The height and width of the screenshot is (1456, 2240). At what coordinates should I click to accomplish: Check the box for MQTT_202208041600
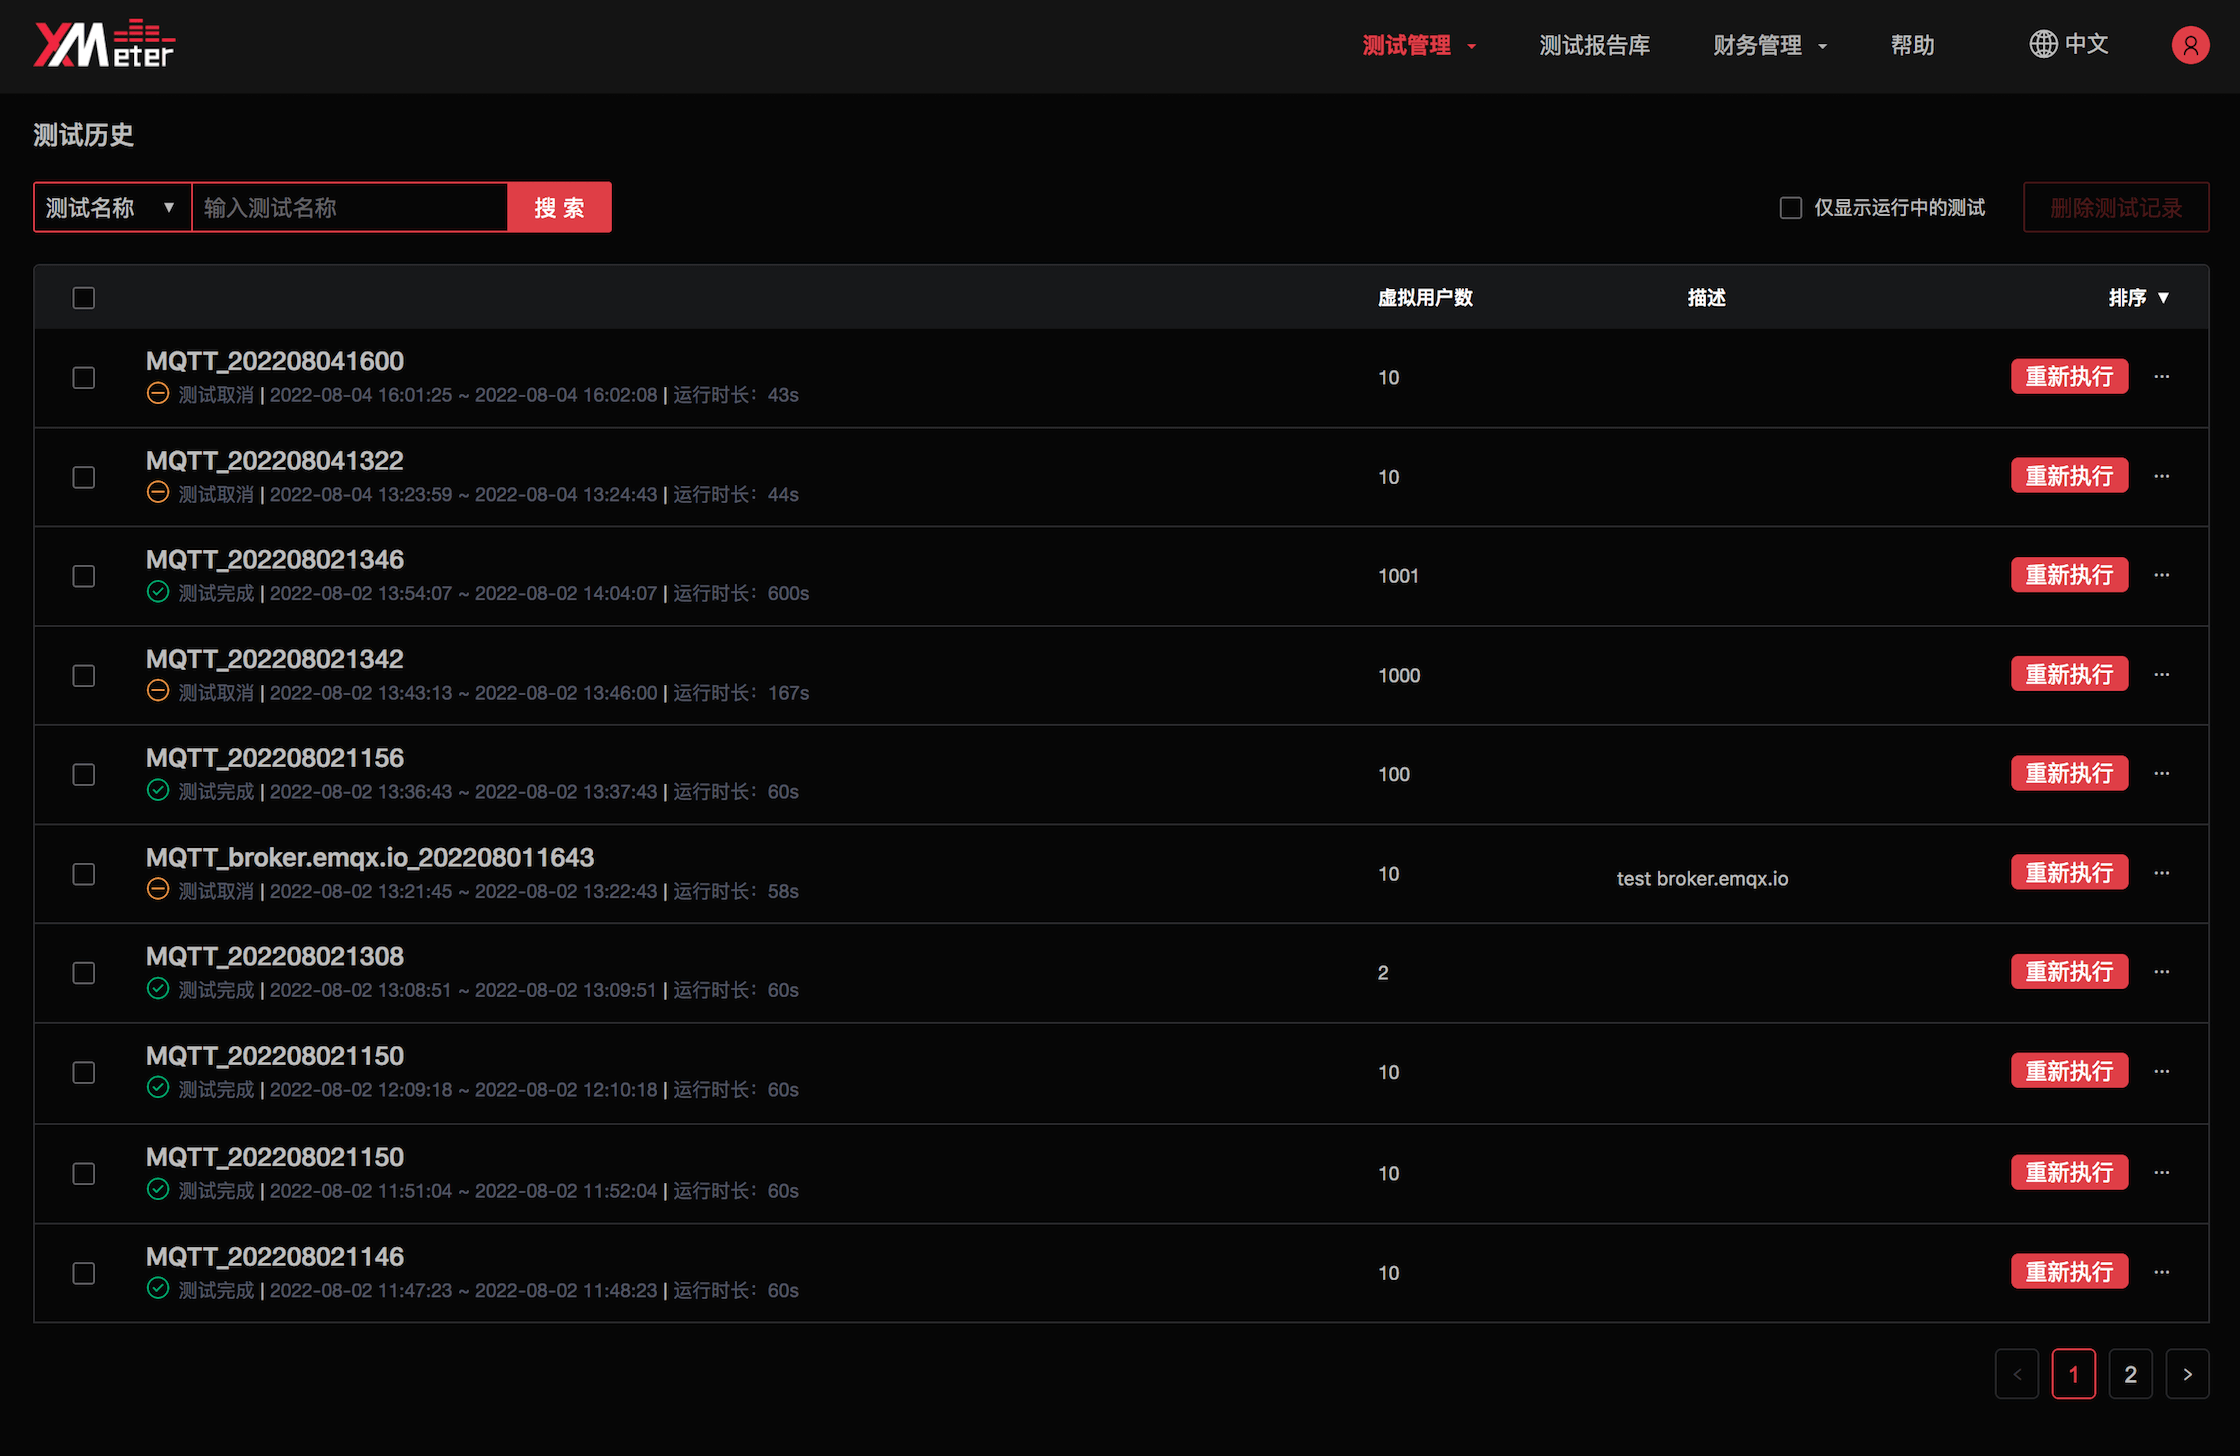pos(84,378)
